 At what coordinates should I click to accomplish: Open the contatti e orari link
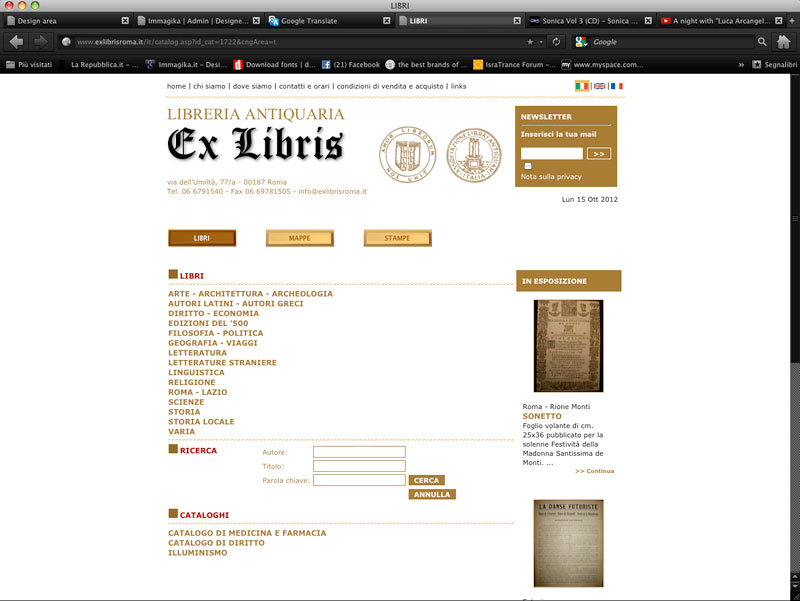pos(304,86)
